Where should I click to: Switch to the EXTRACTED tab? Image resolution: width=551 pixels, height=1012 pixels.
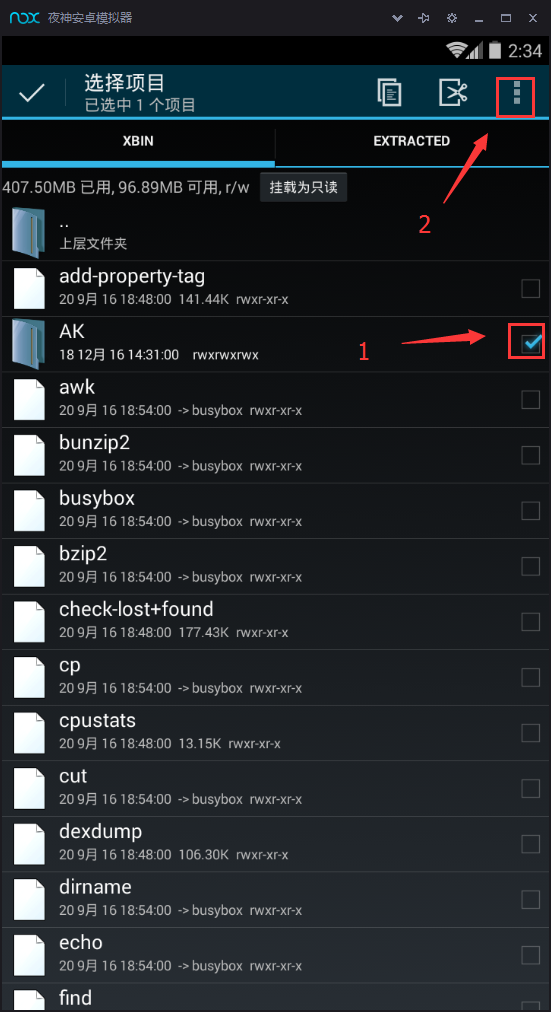point(412,141)
